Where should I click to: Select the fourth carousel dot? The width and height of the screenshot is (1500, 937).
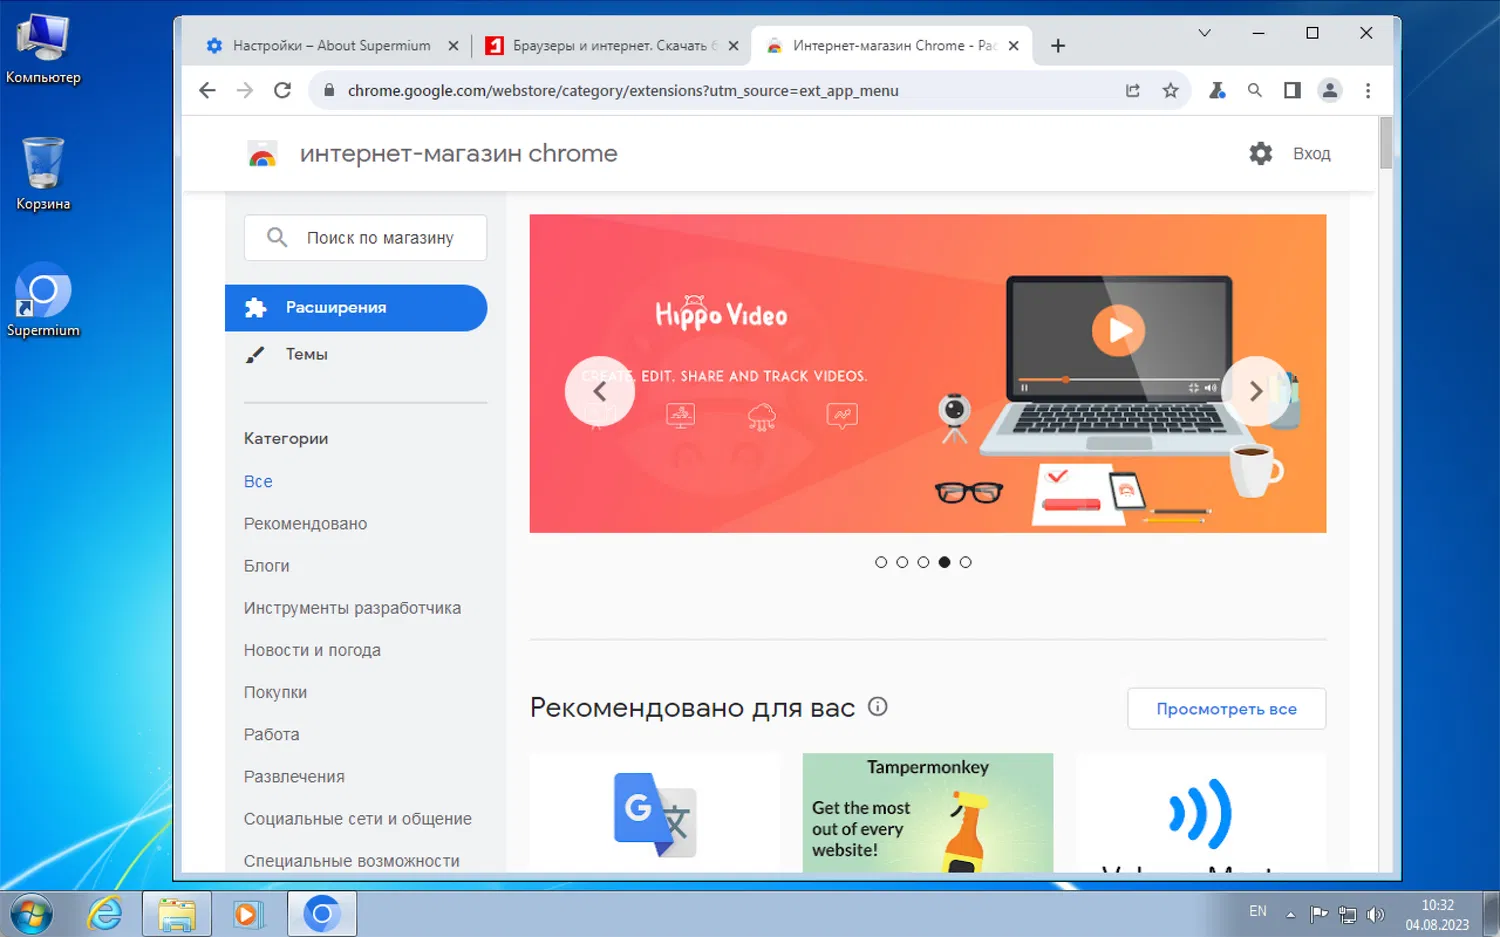(944, 562)
